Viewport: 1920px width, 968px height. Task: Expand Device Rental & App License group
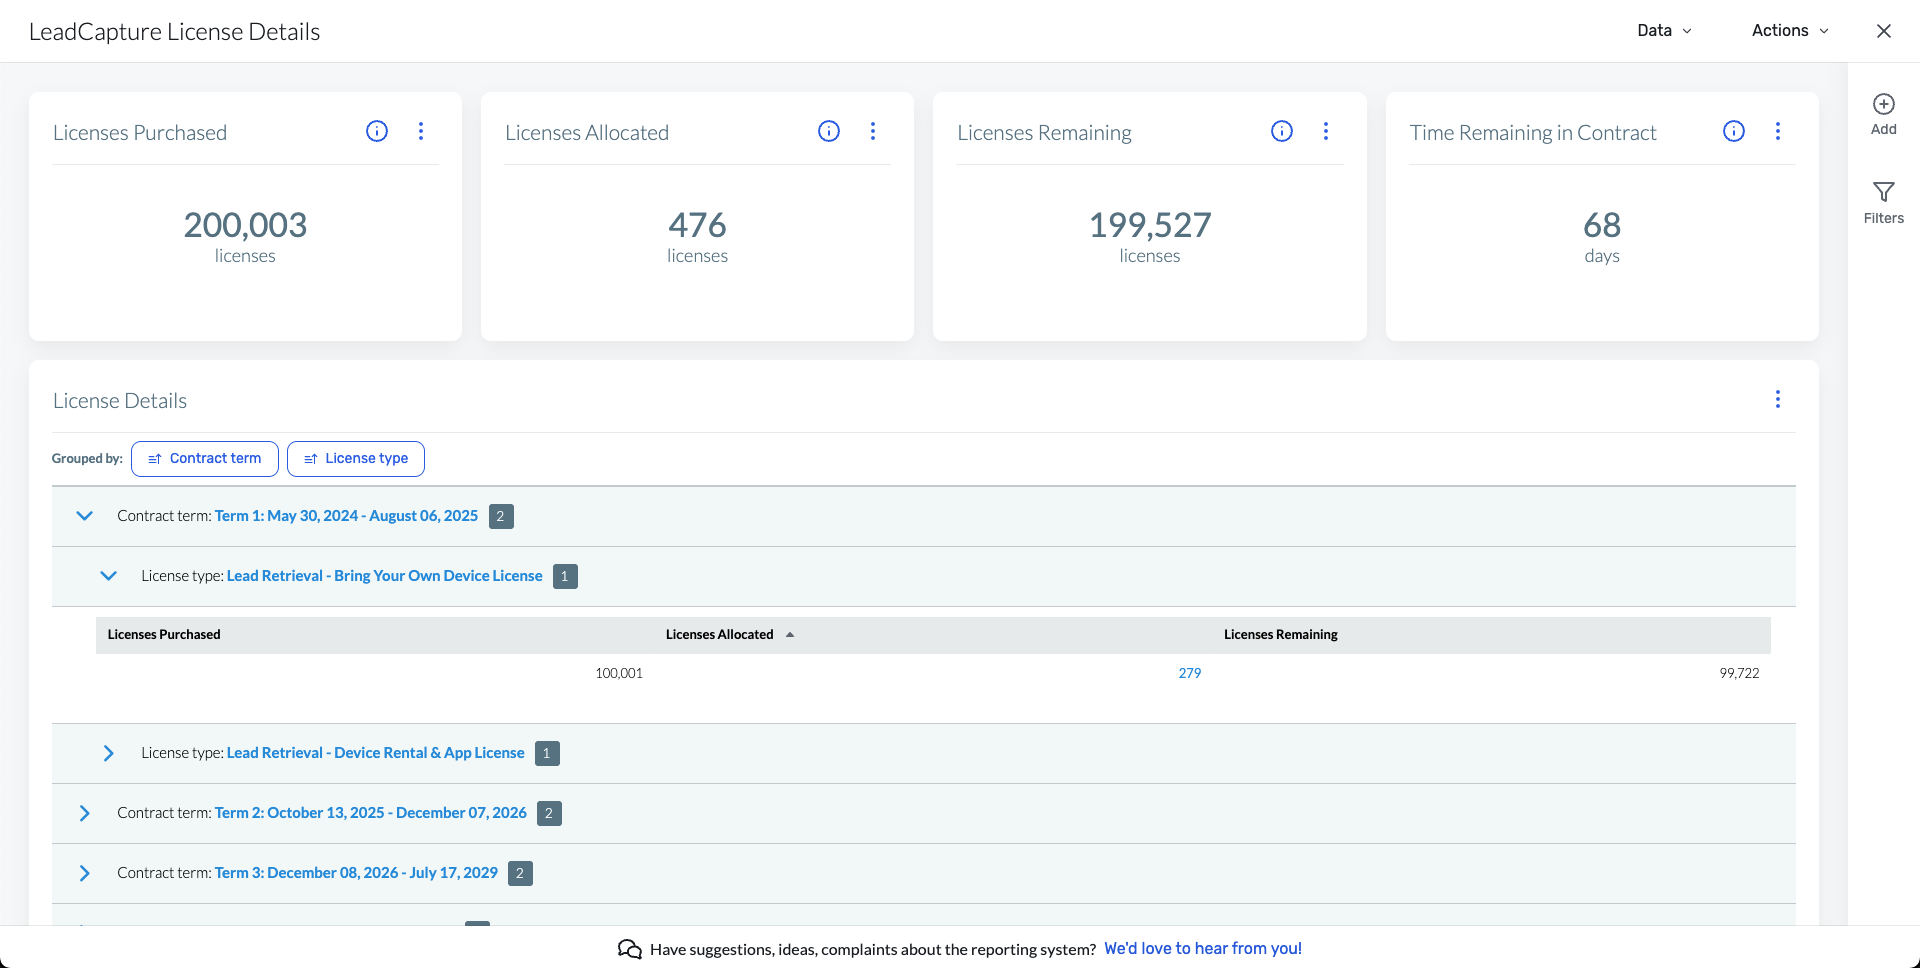(x=109, y=753)
